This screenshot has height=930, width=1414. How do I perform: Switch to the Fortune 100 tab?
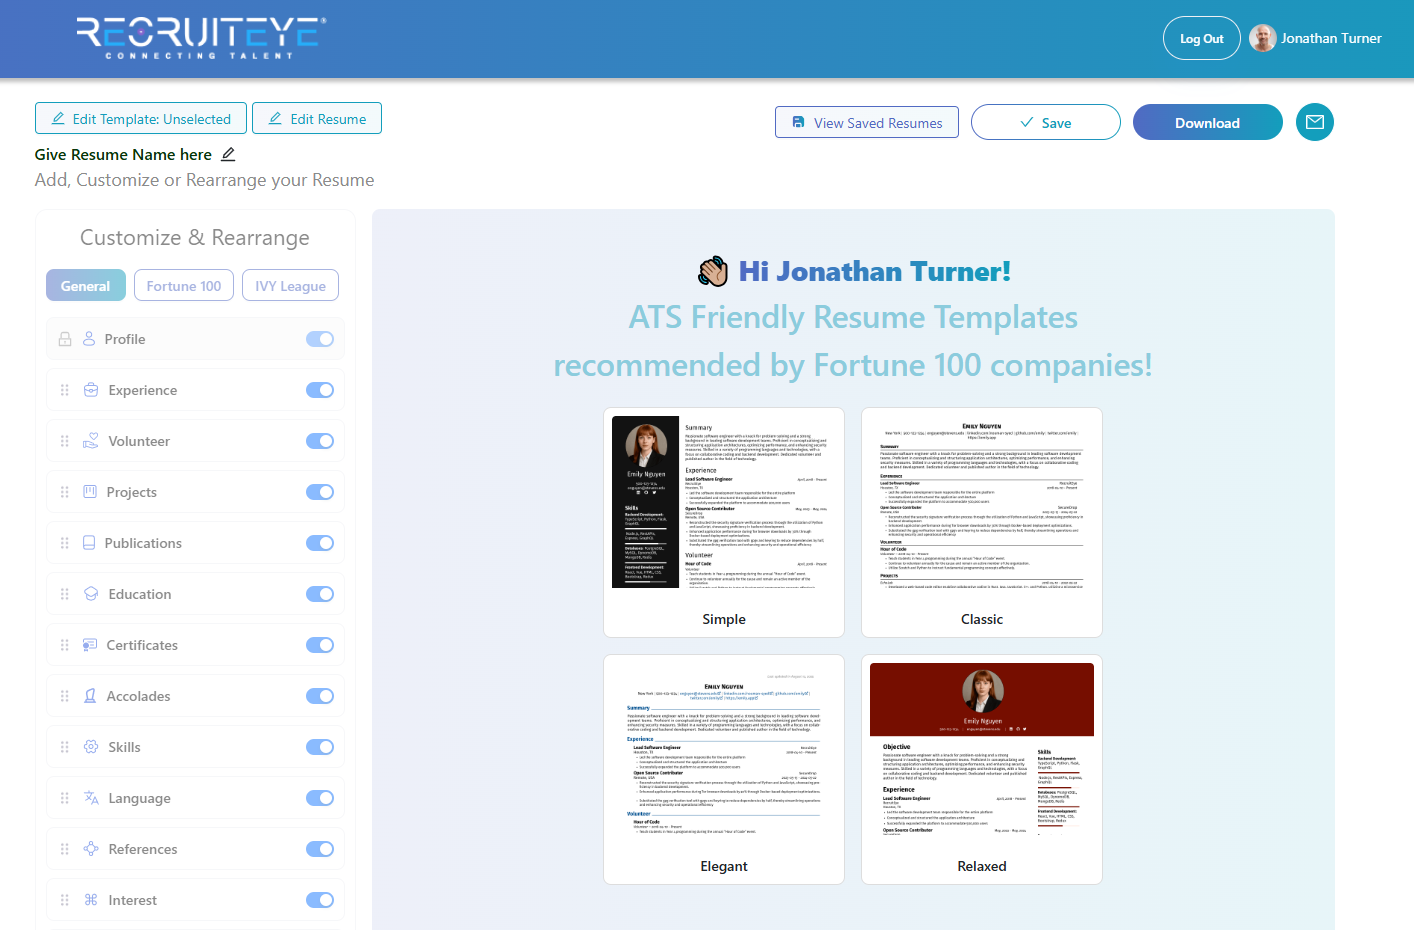(184, 286)
